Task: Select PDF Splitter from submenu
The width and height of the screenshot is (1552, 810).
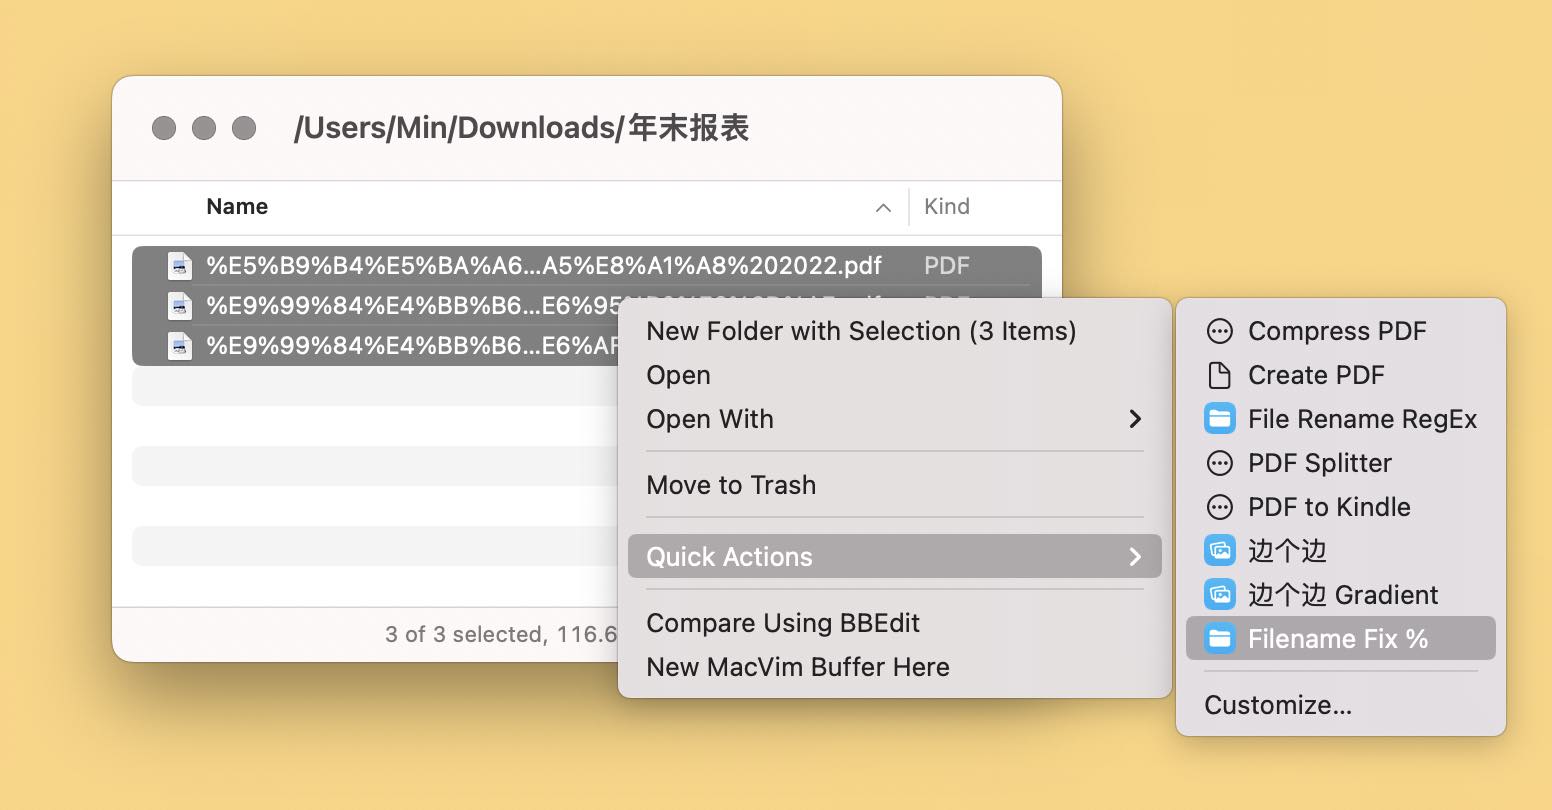Action: tap(1340, 463)
